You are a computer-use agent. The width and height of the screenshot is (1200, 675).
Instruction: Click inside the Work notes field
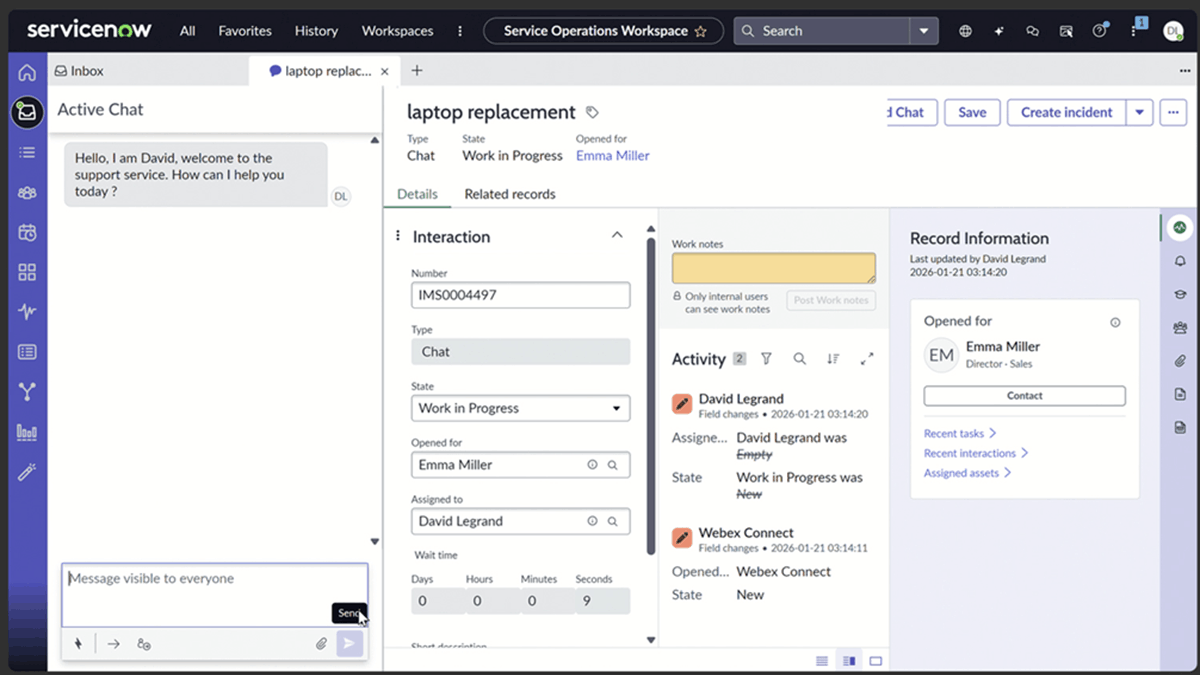(773, 268)
